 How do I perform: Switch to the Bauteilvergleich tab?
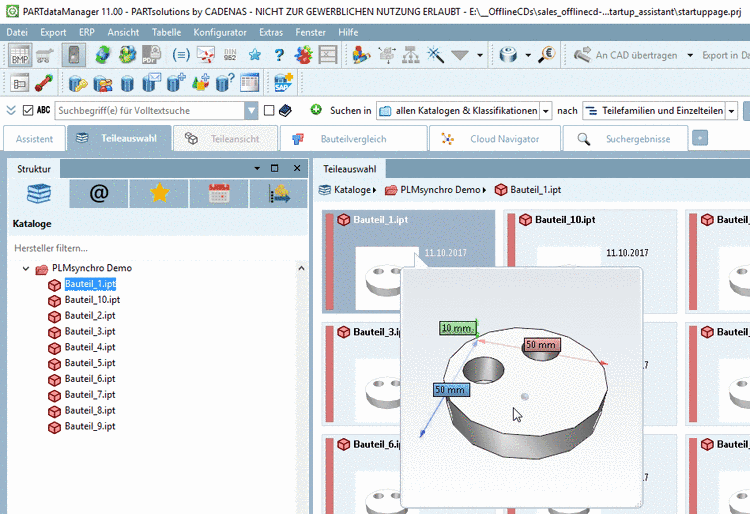click(353, 139)
